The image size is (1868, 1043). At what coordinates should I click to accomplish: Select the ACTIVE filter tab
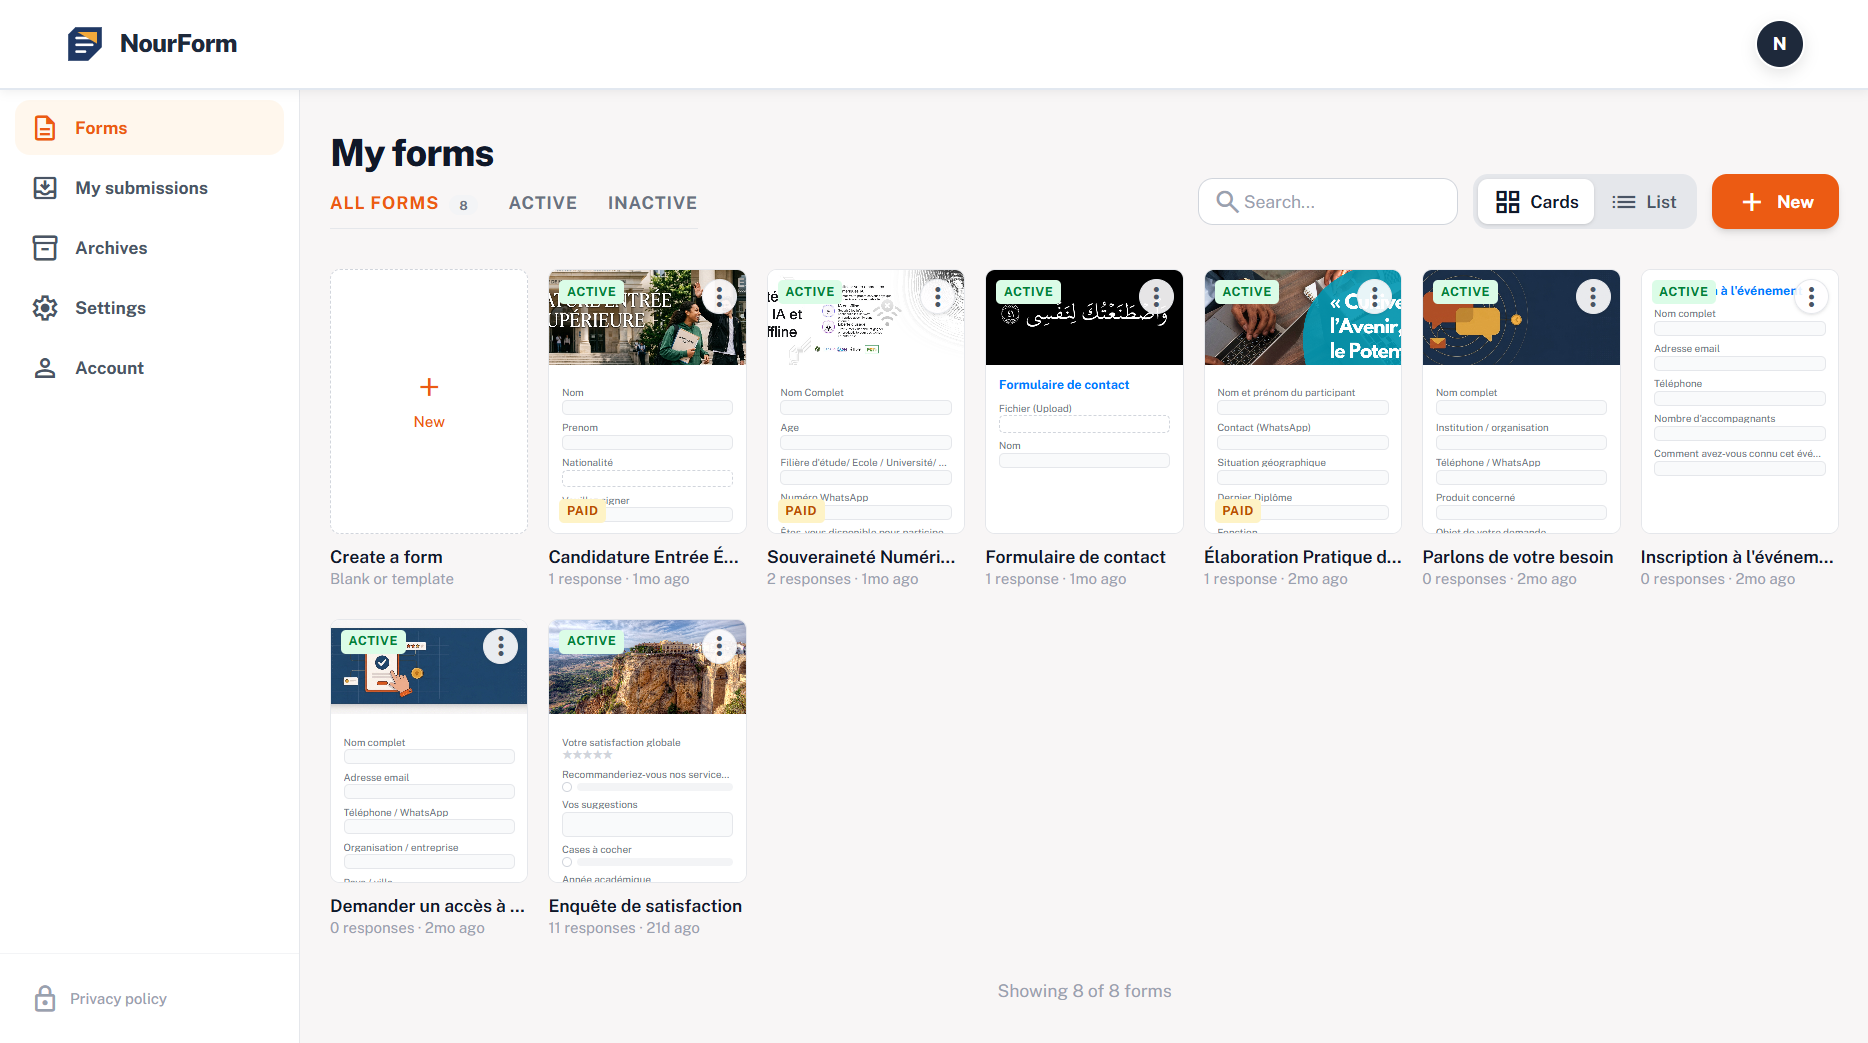click(x=543, y=203)
